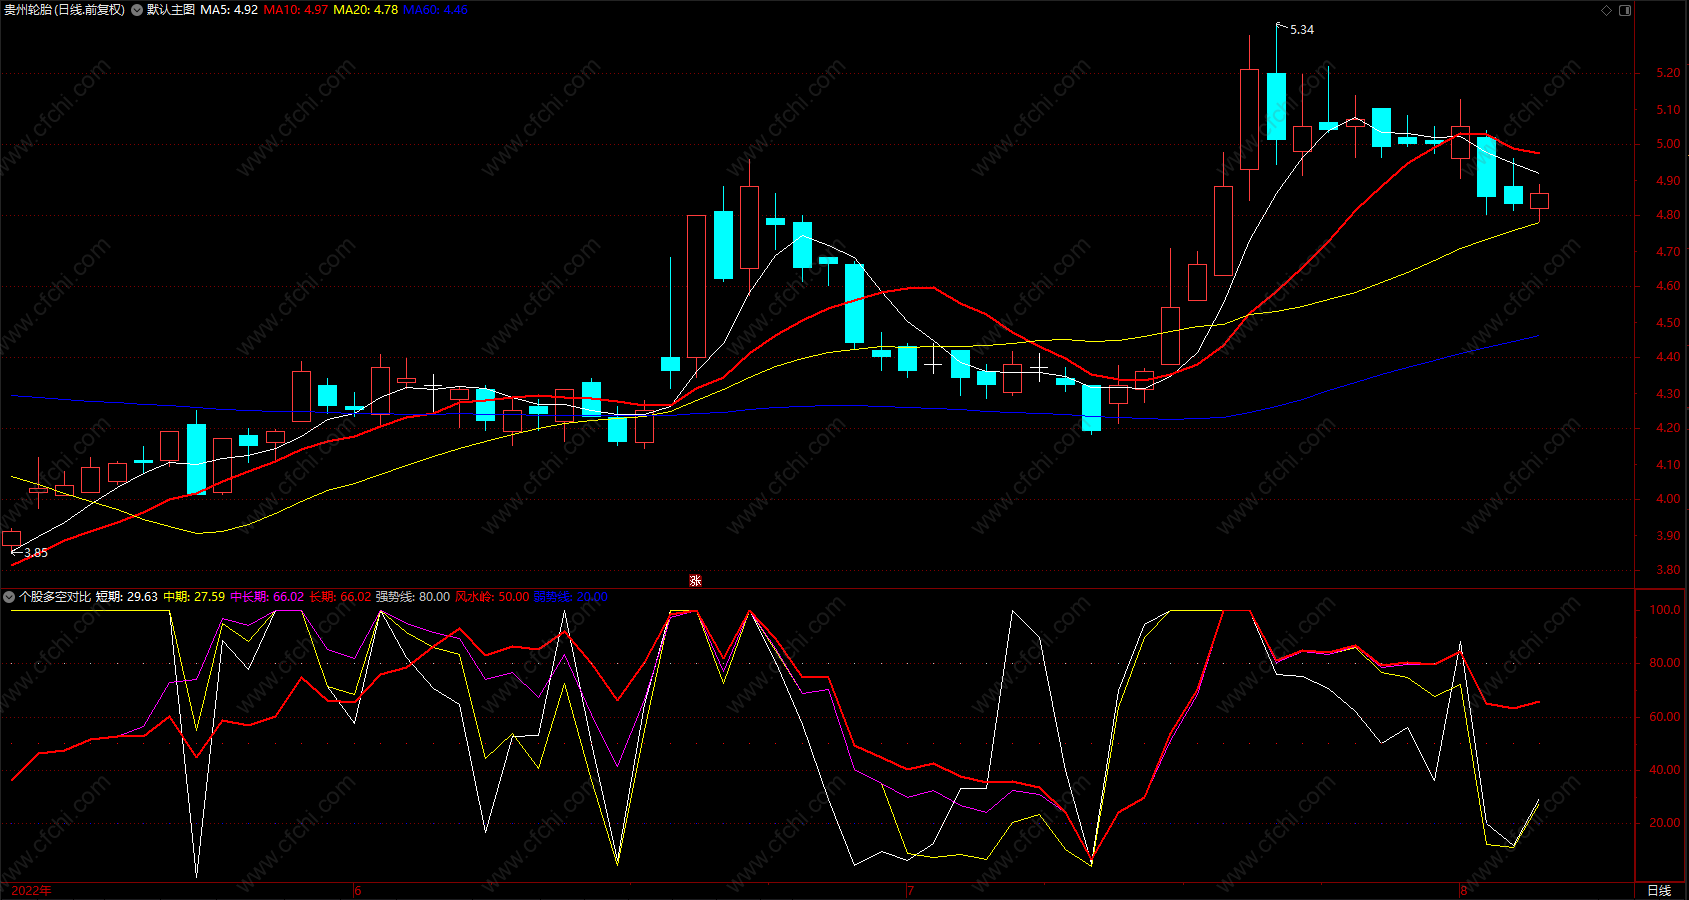Image resolution: width=1689 pixels, height=900 pixels.
Task: Select the 日线 period label at bottom right
Action: (x=1659, y=890)
